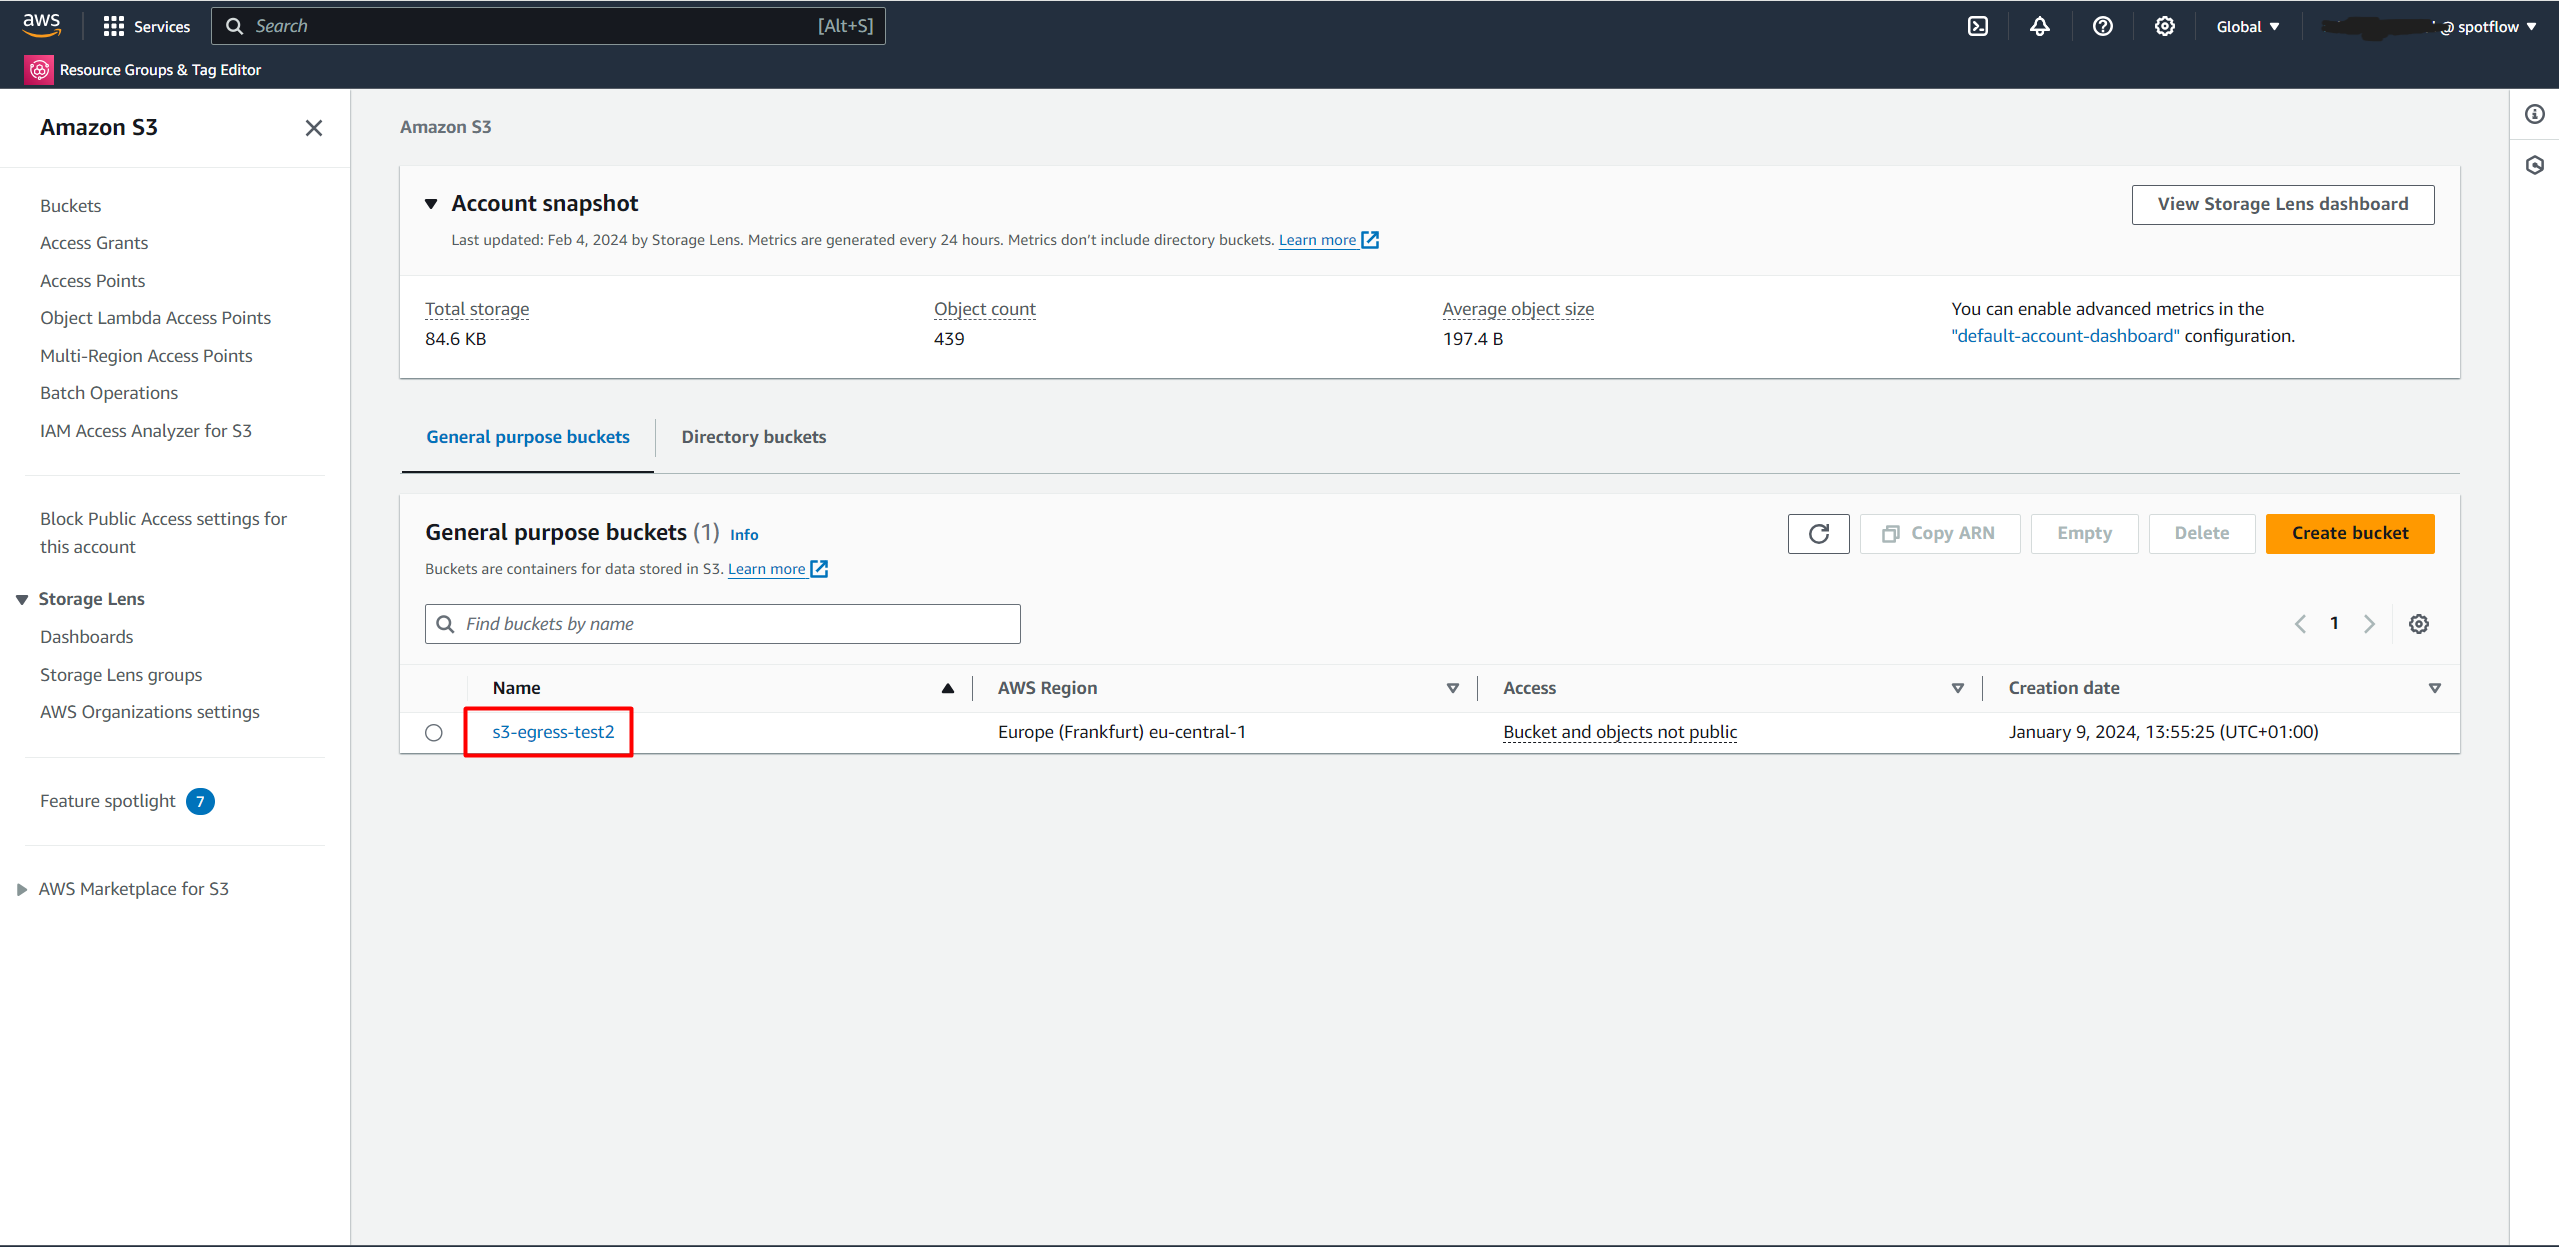Click View Storage Lens dashboard button
Viewport: 2559px width, 1247px height.
click(x=2282, y=204)
